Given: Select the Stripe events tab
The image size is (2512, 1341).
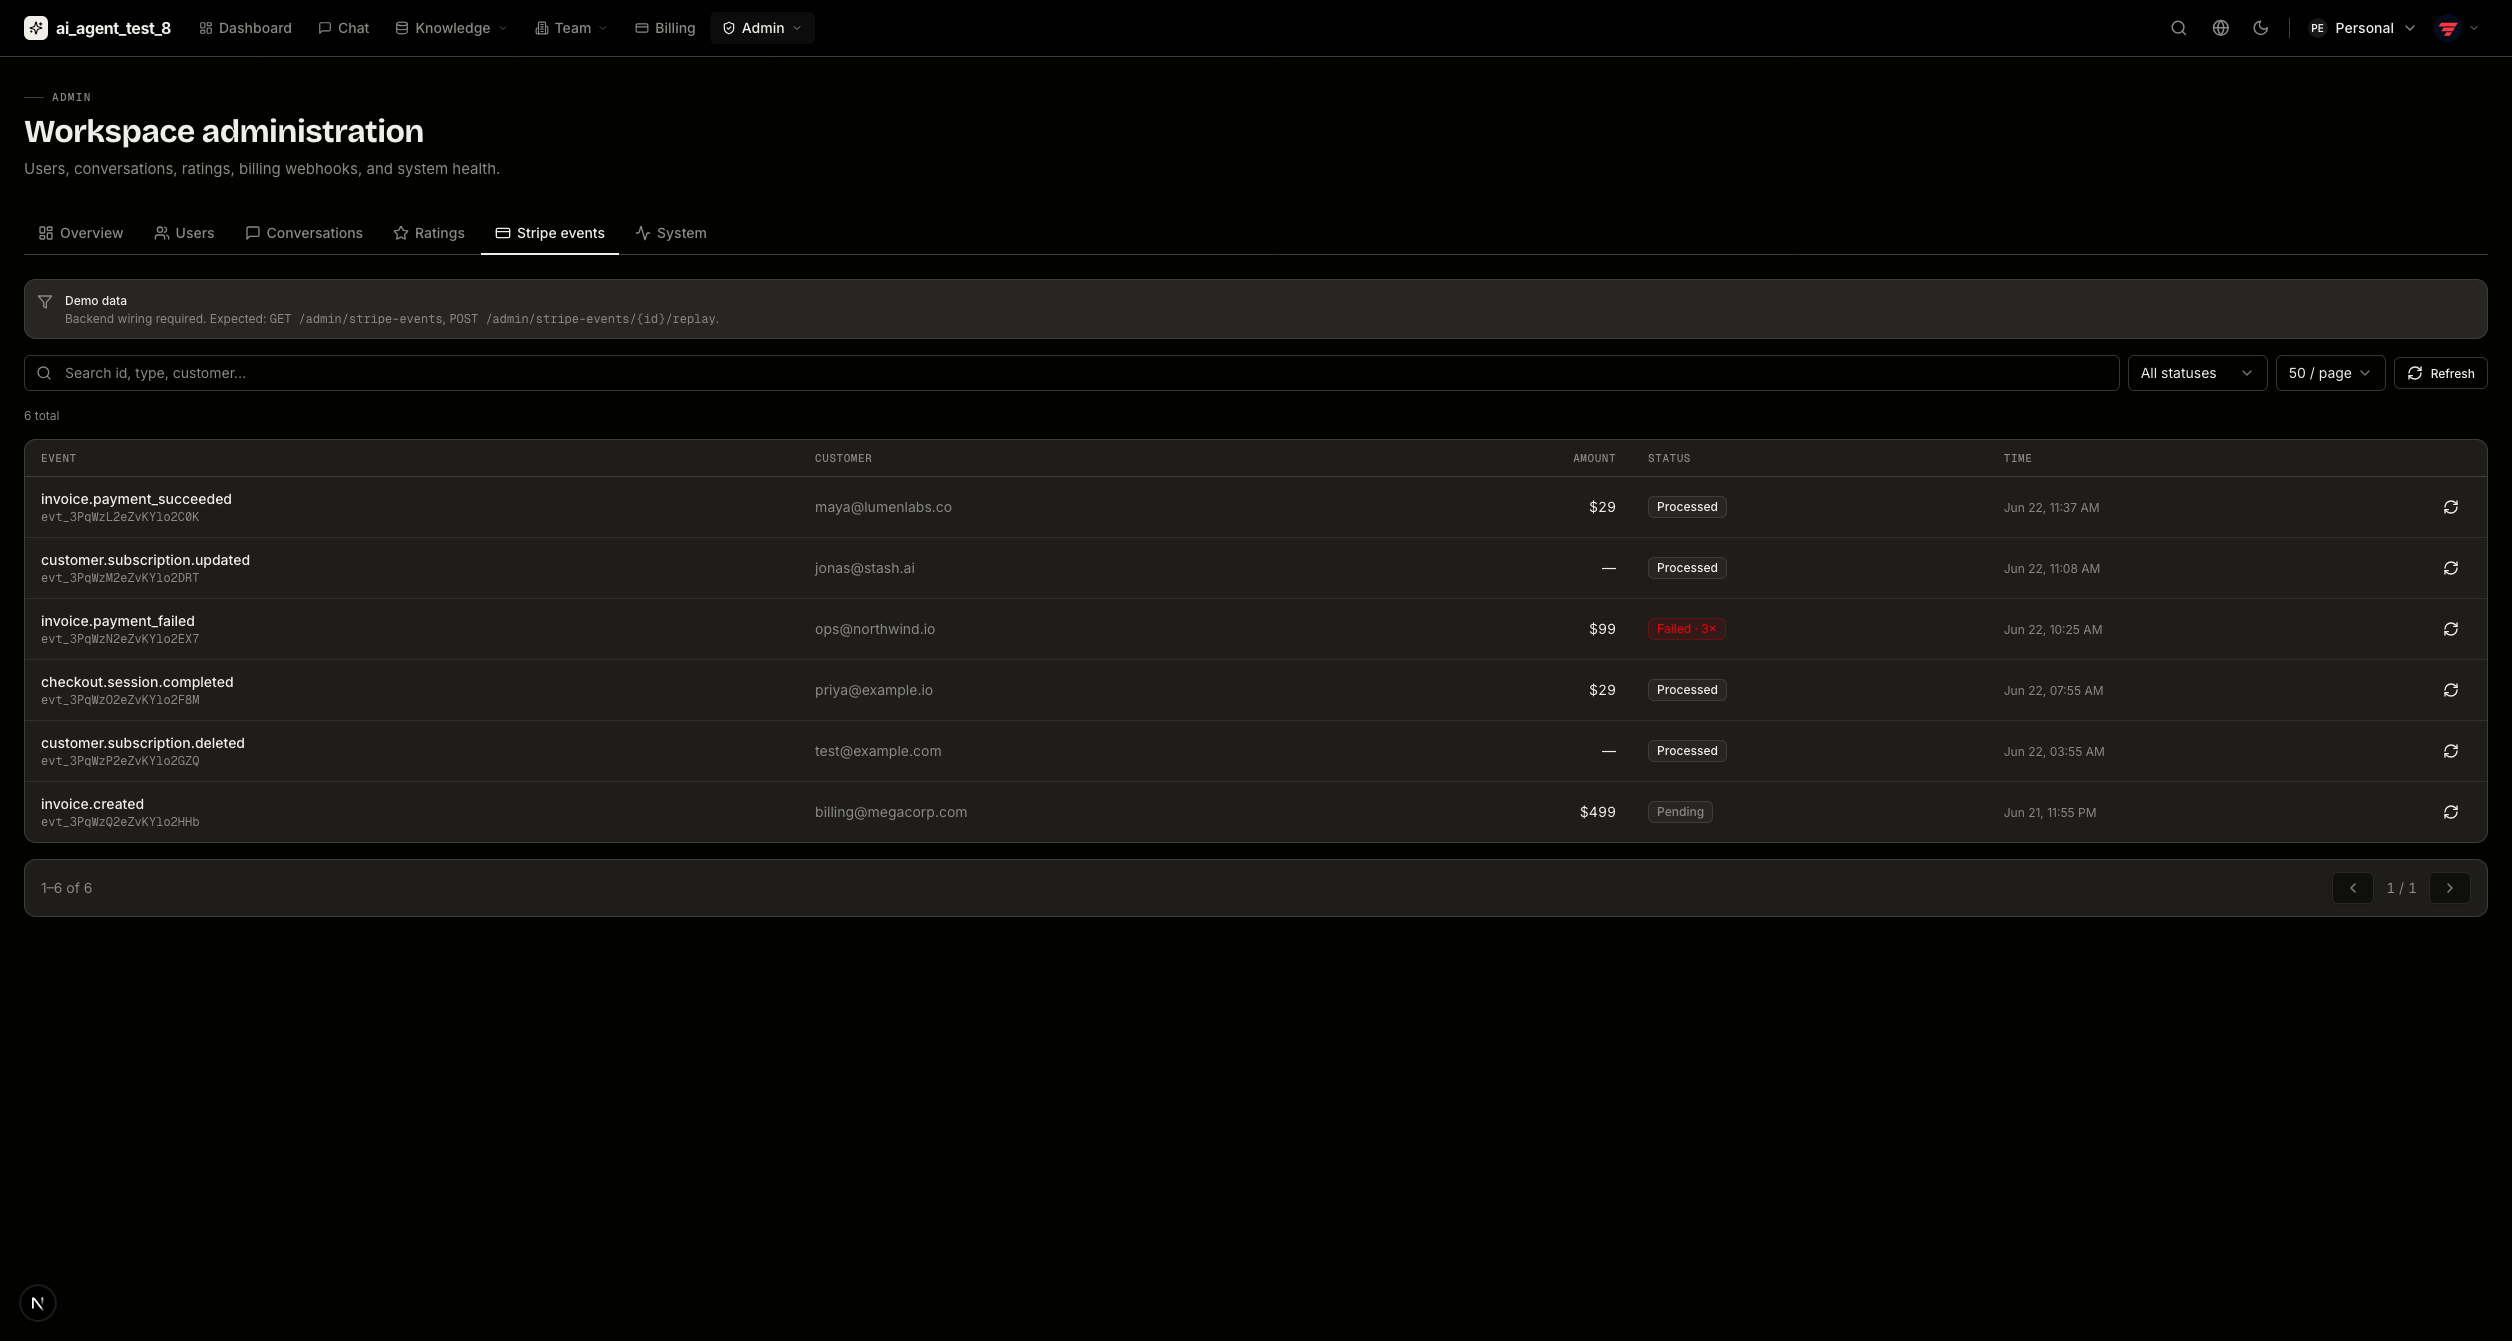Looking at the screenshot, I should coord(550,233).
